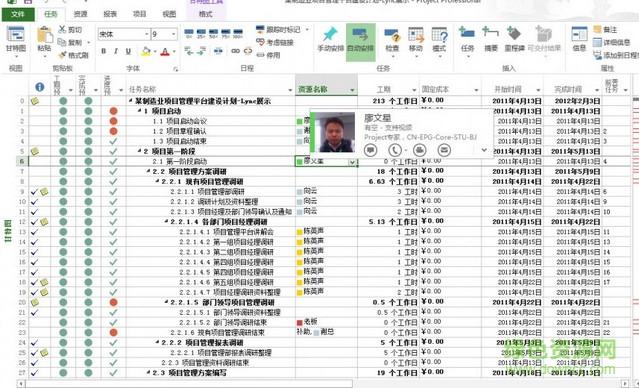Screen dimensions: 639x388
Task: Collapse the 1 项目启动 summary task
Action: (139, 111)
